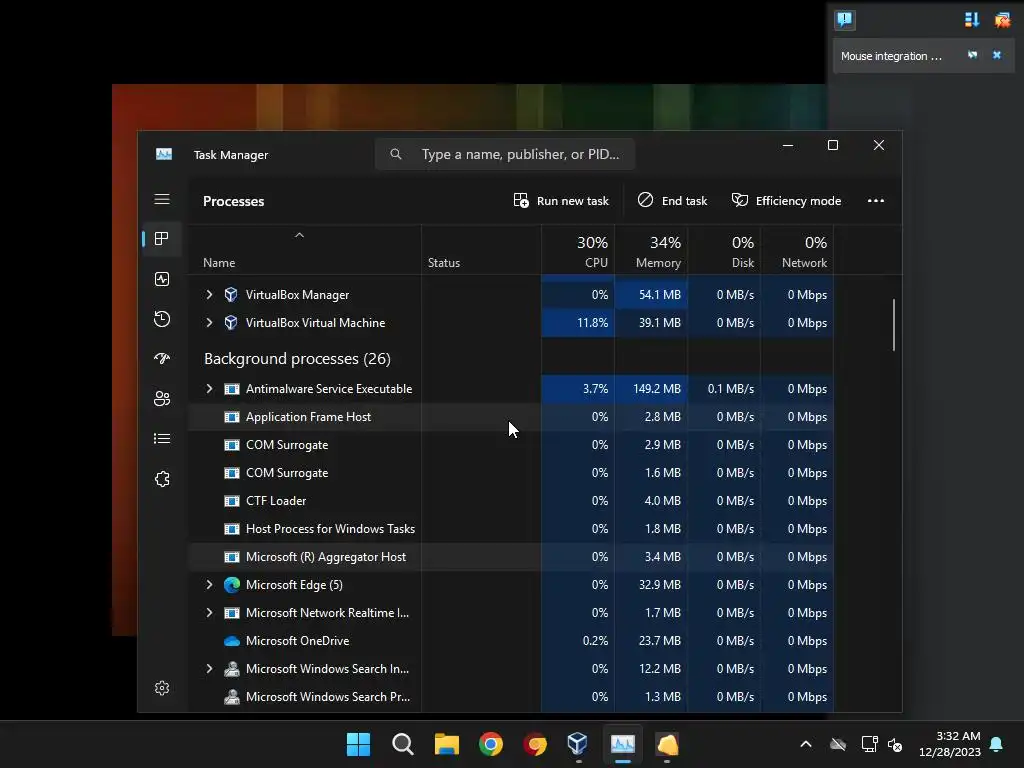Select the CTF Loader process row
Screen dimensions: 1024x768
pyautogui.click(x=511, y=501)
